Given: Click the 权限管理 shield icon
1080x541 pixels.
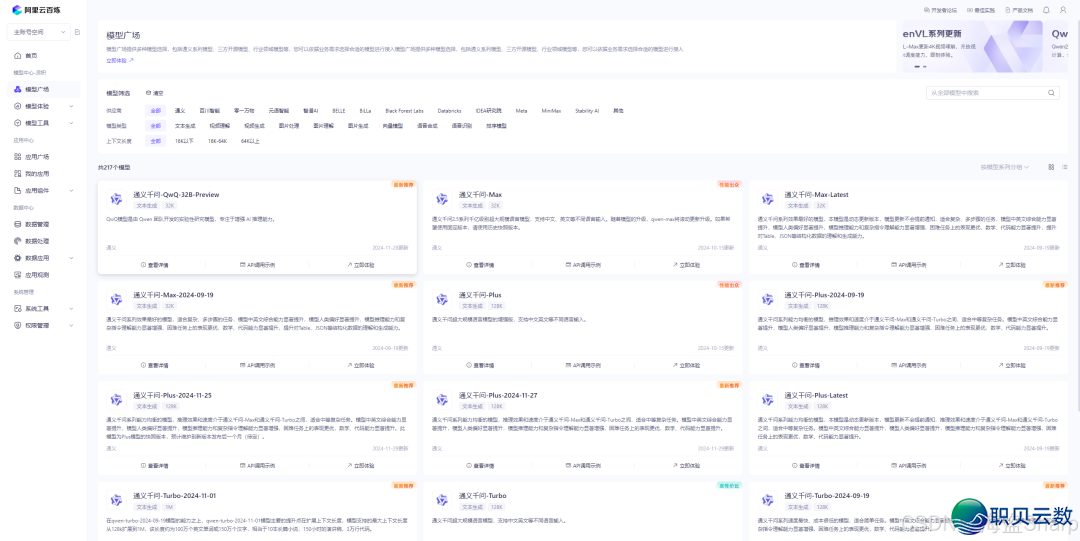Looking at the screenshot, I should point(18,325).
